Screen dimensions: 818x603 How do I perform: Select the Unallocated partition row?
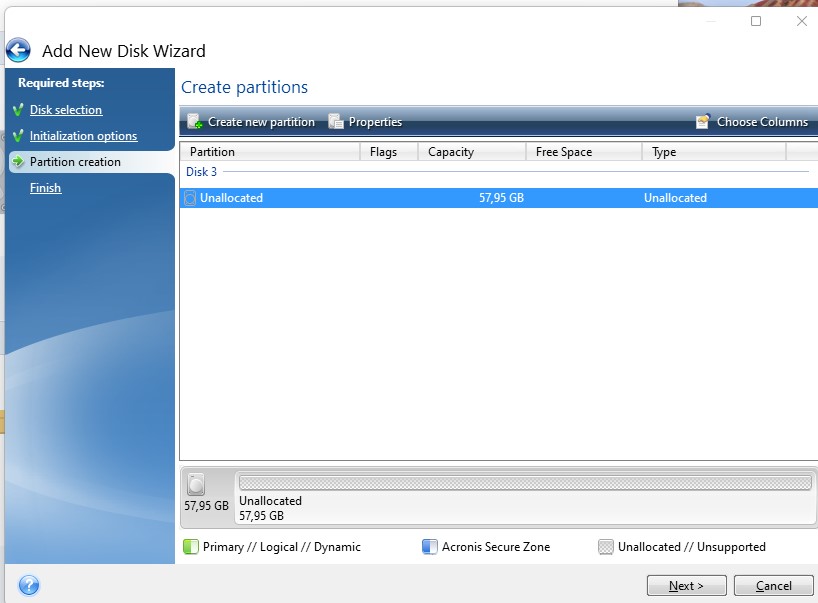coord(499,198)
